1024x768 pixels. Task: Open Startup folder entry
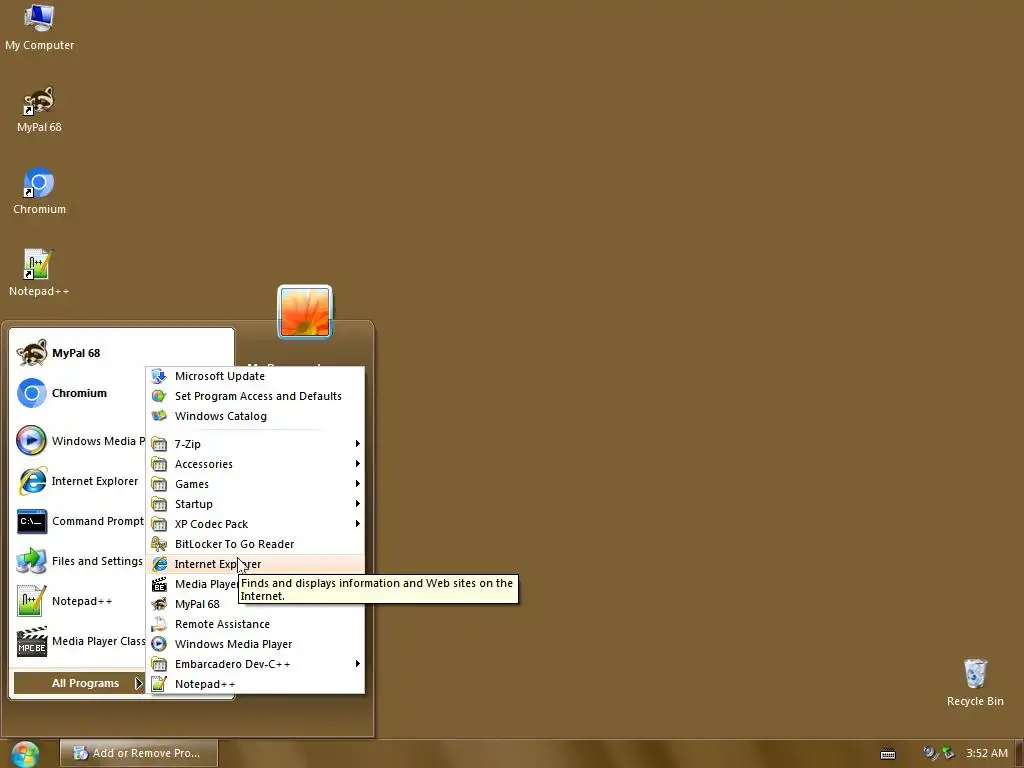pos(255,504)
